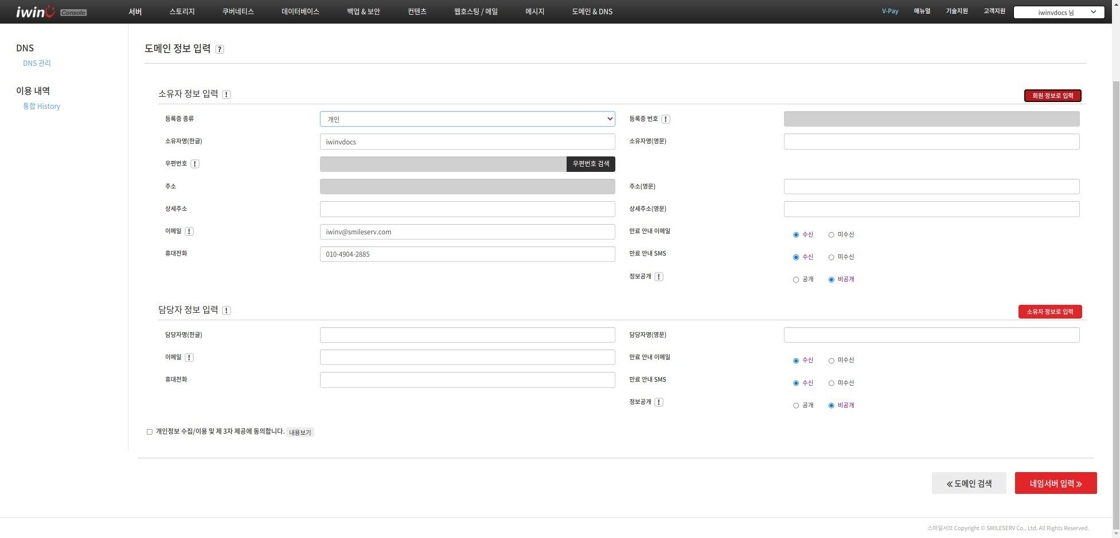Click info icon beside contact person 이메일 label
The image size is (1120, 538).
(189, 357)
